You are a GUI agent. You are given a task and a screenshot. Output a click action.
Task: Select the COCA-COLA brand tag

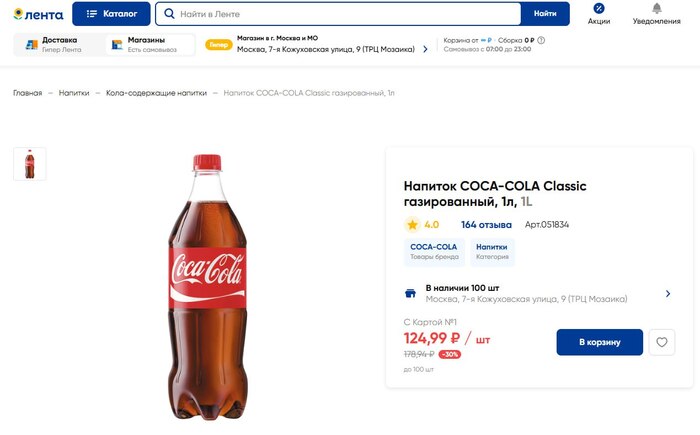434,251
